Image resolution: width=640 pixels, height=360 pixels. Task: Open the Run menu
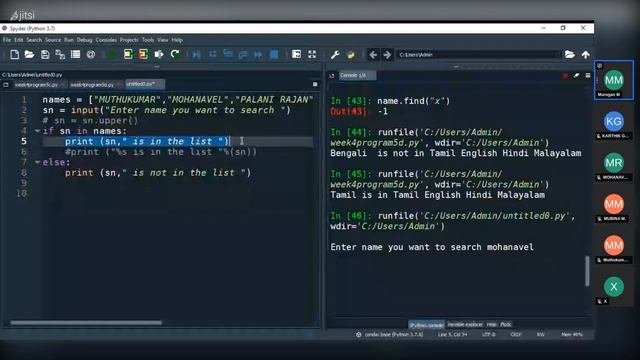coord(69,40)
